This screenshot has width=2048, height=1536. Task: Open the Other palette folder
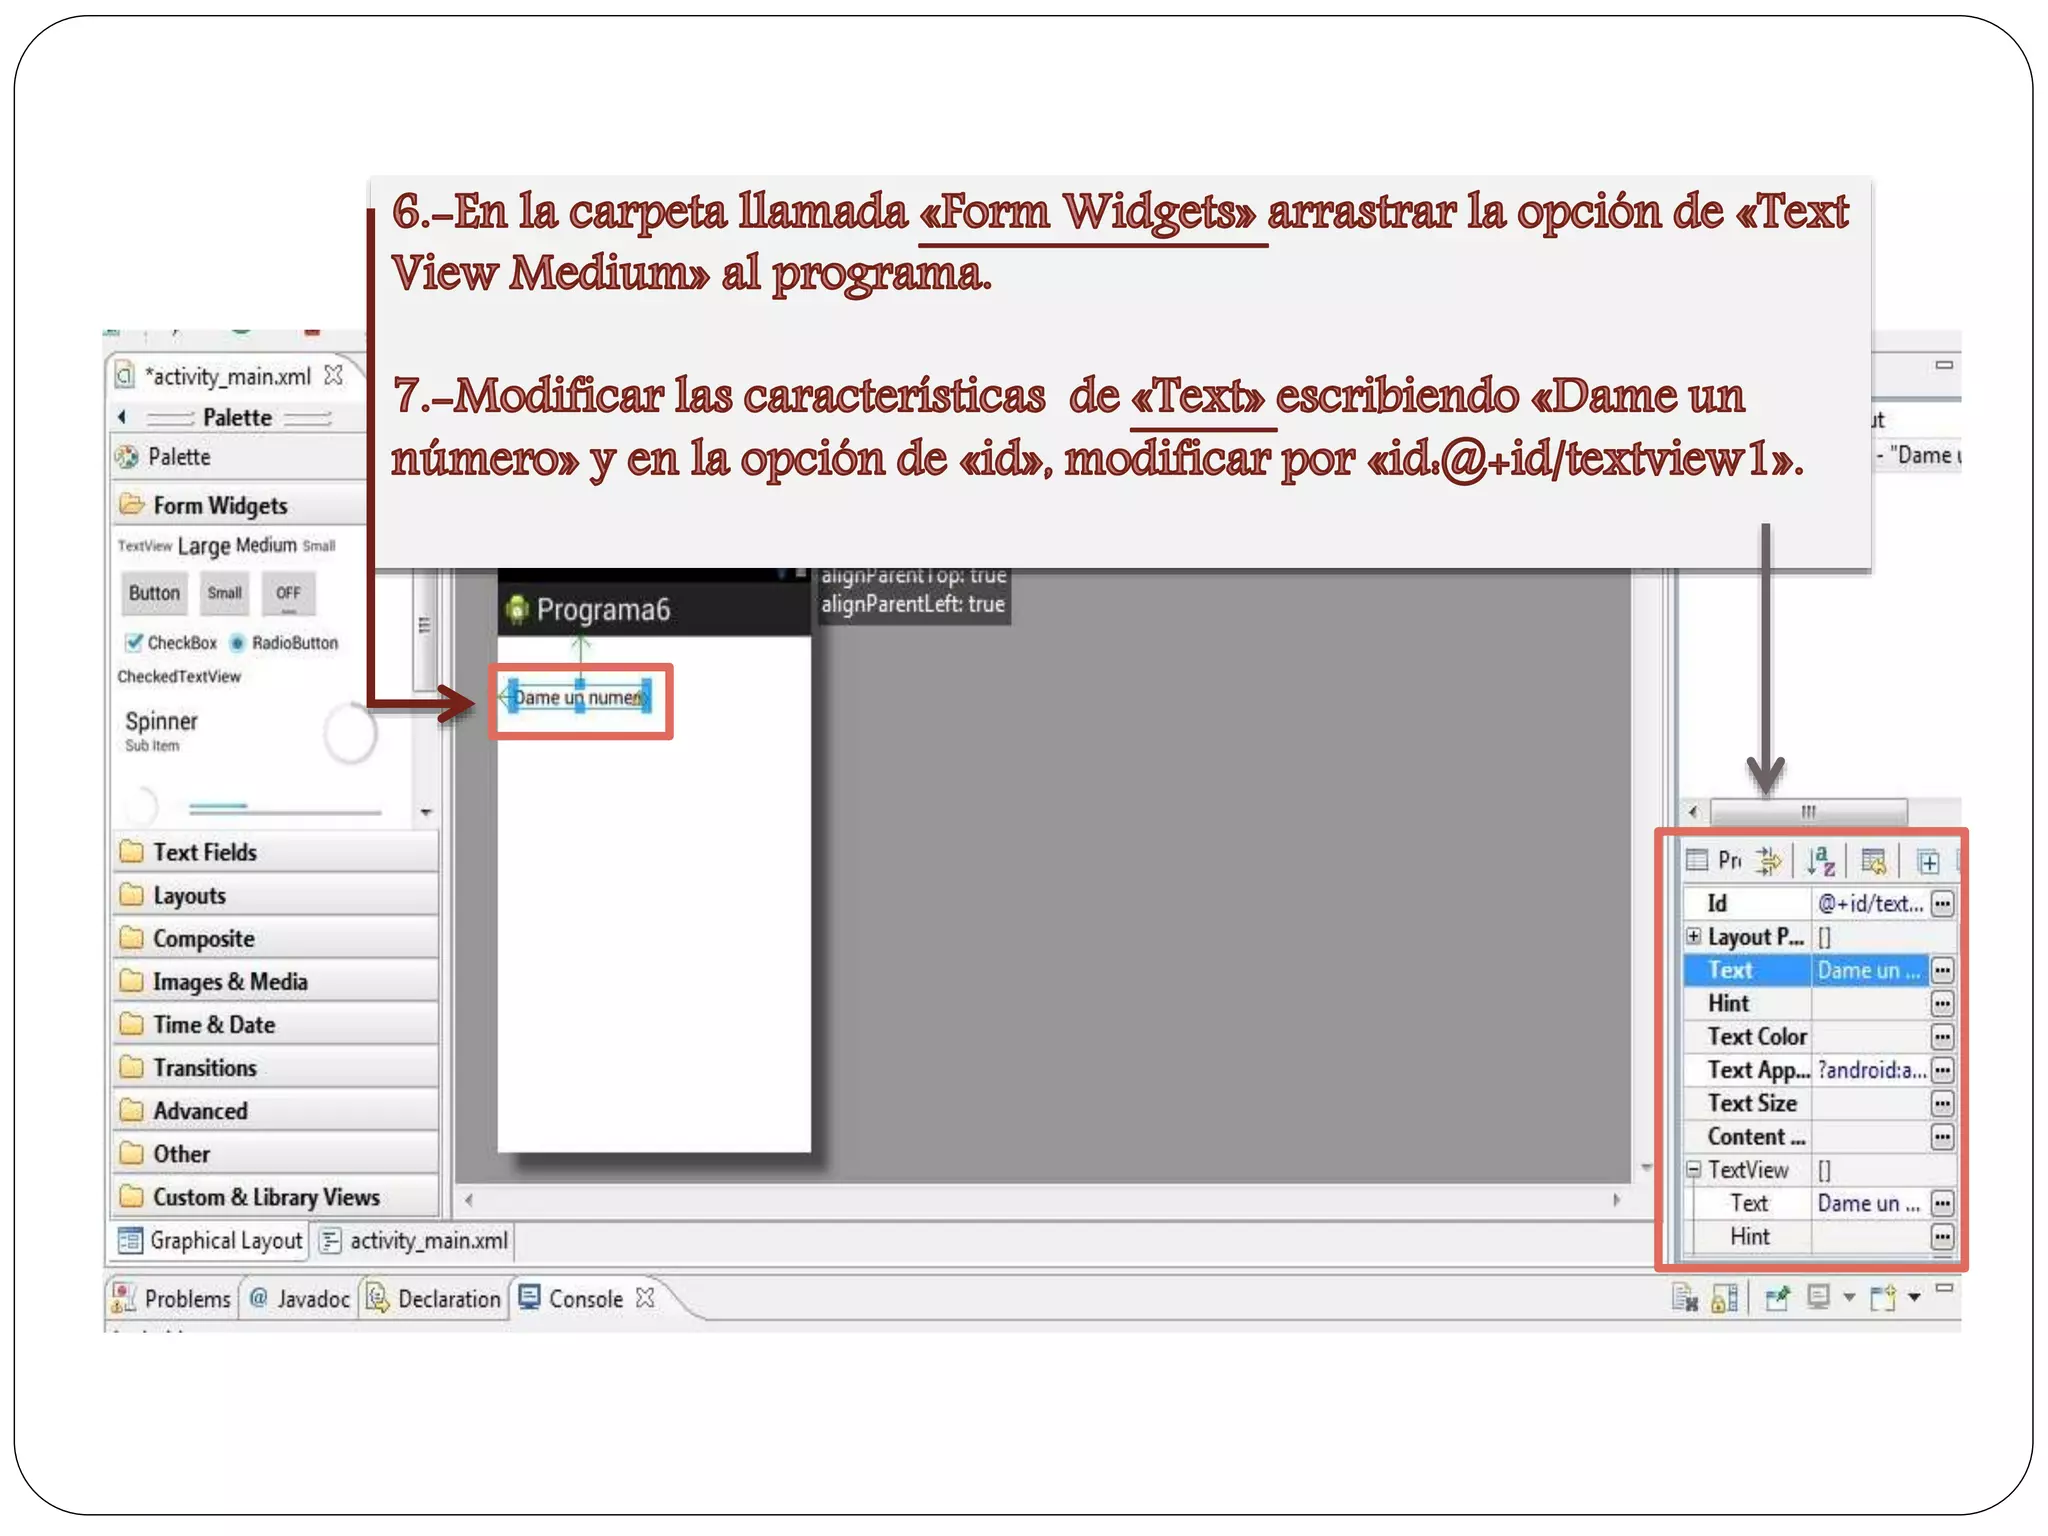pos(276,1153)
